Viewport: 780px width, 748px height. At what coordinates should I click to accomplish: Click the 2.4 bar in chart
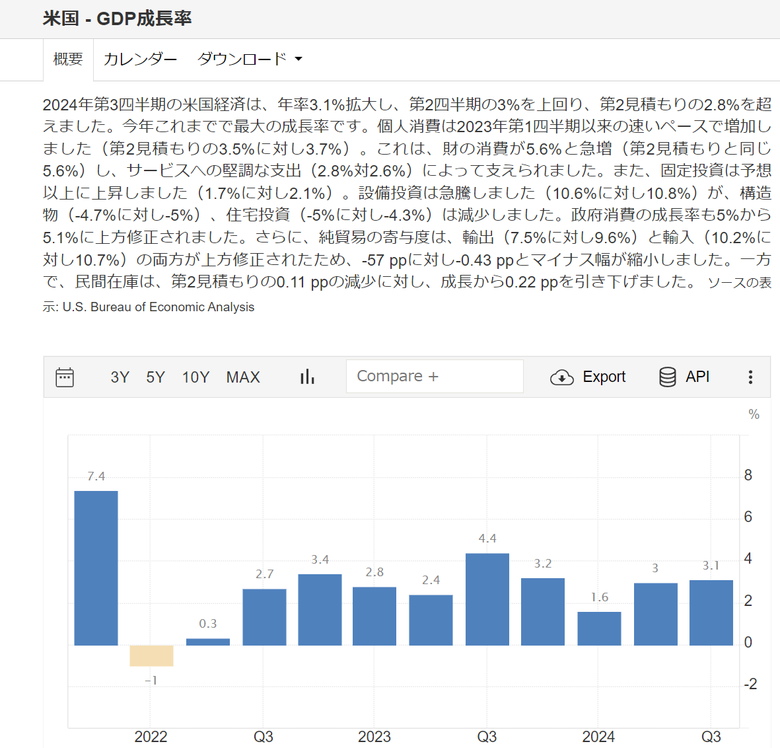tap(431, 620)
